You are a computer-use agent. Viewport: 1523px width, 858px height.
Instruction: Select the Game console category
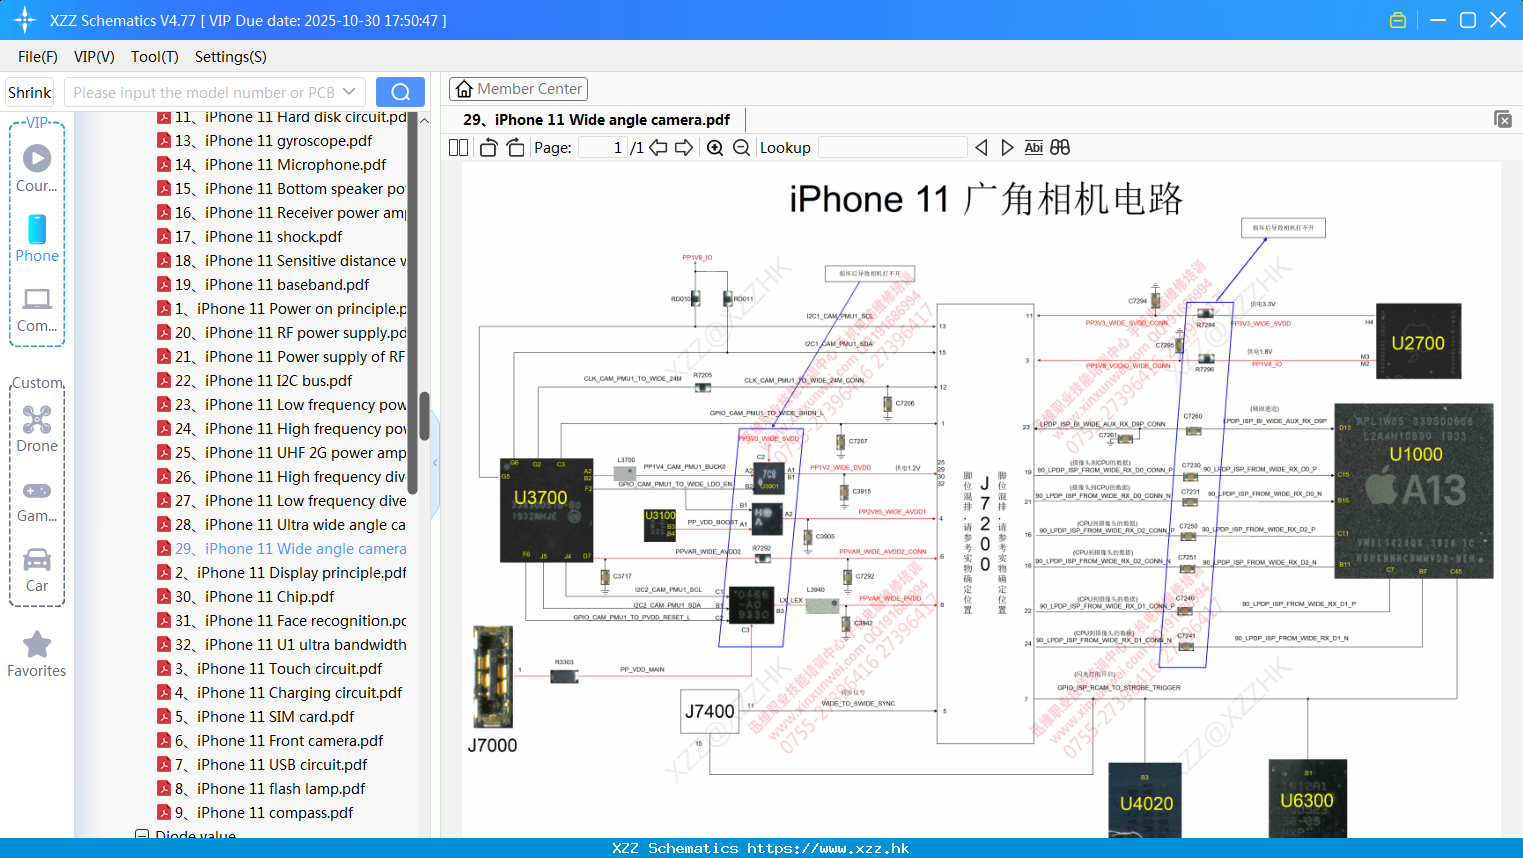[x=37, y=501]
